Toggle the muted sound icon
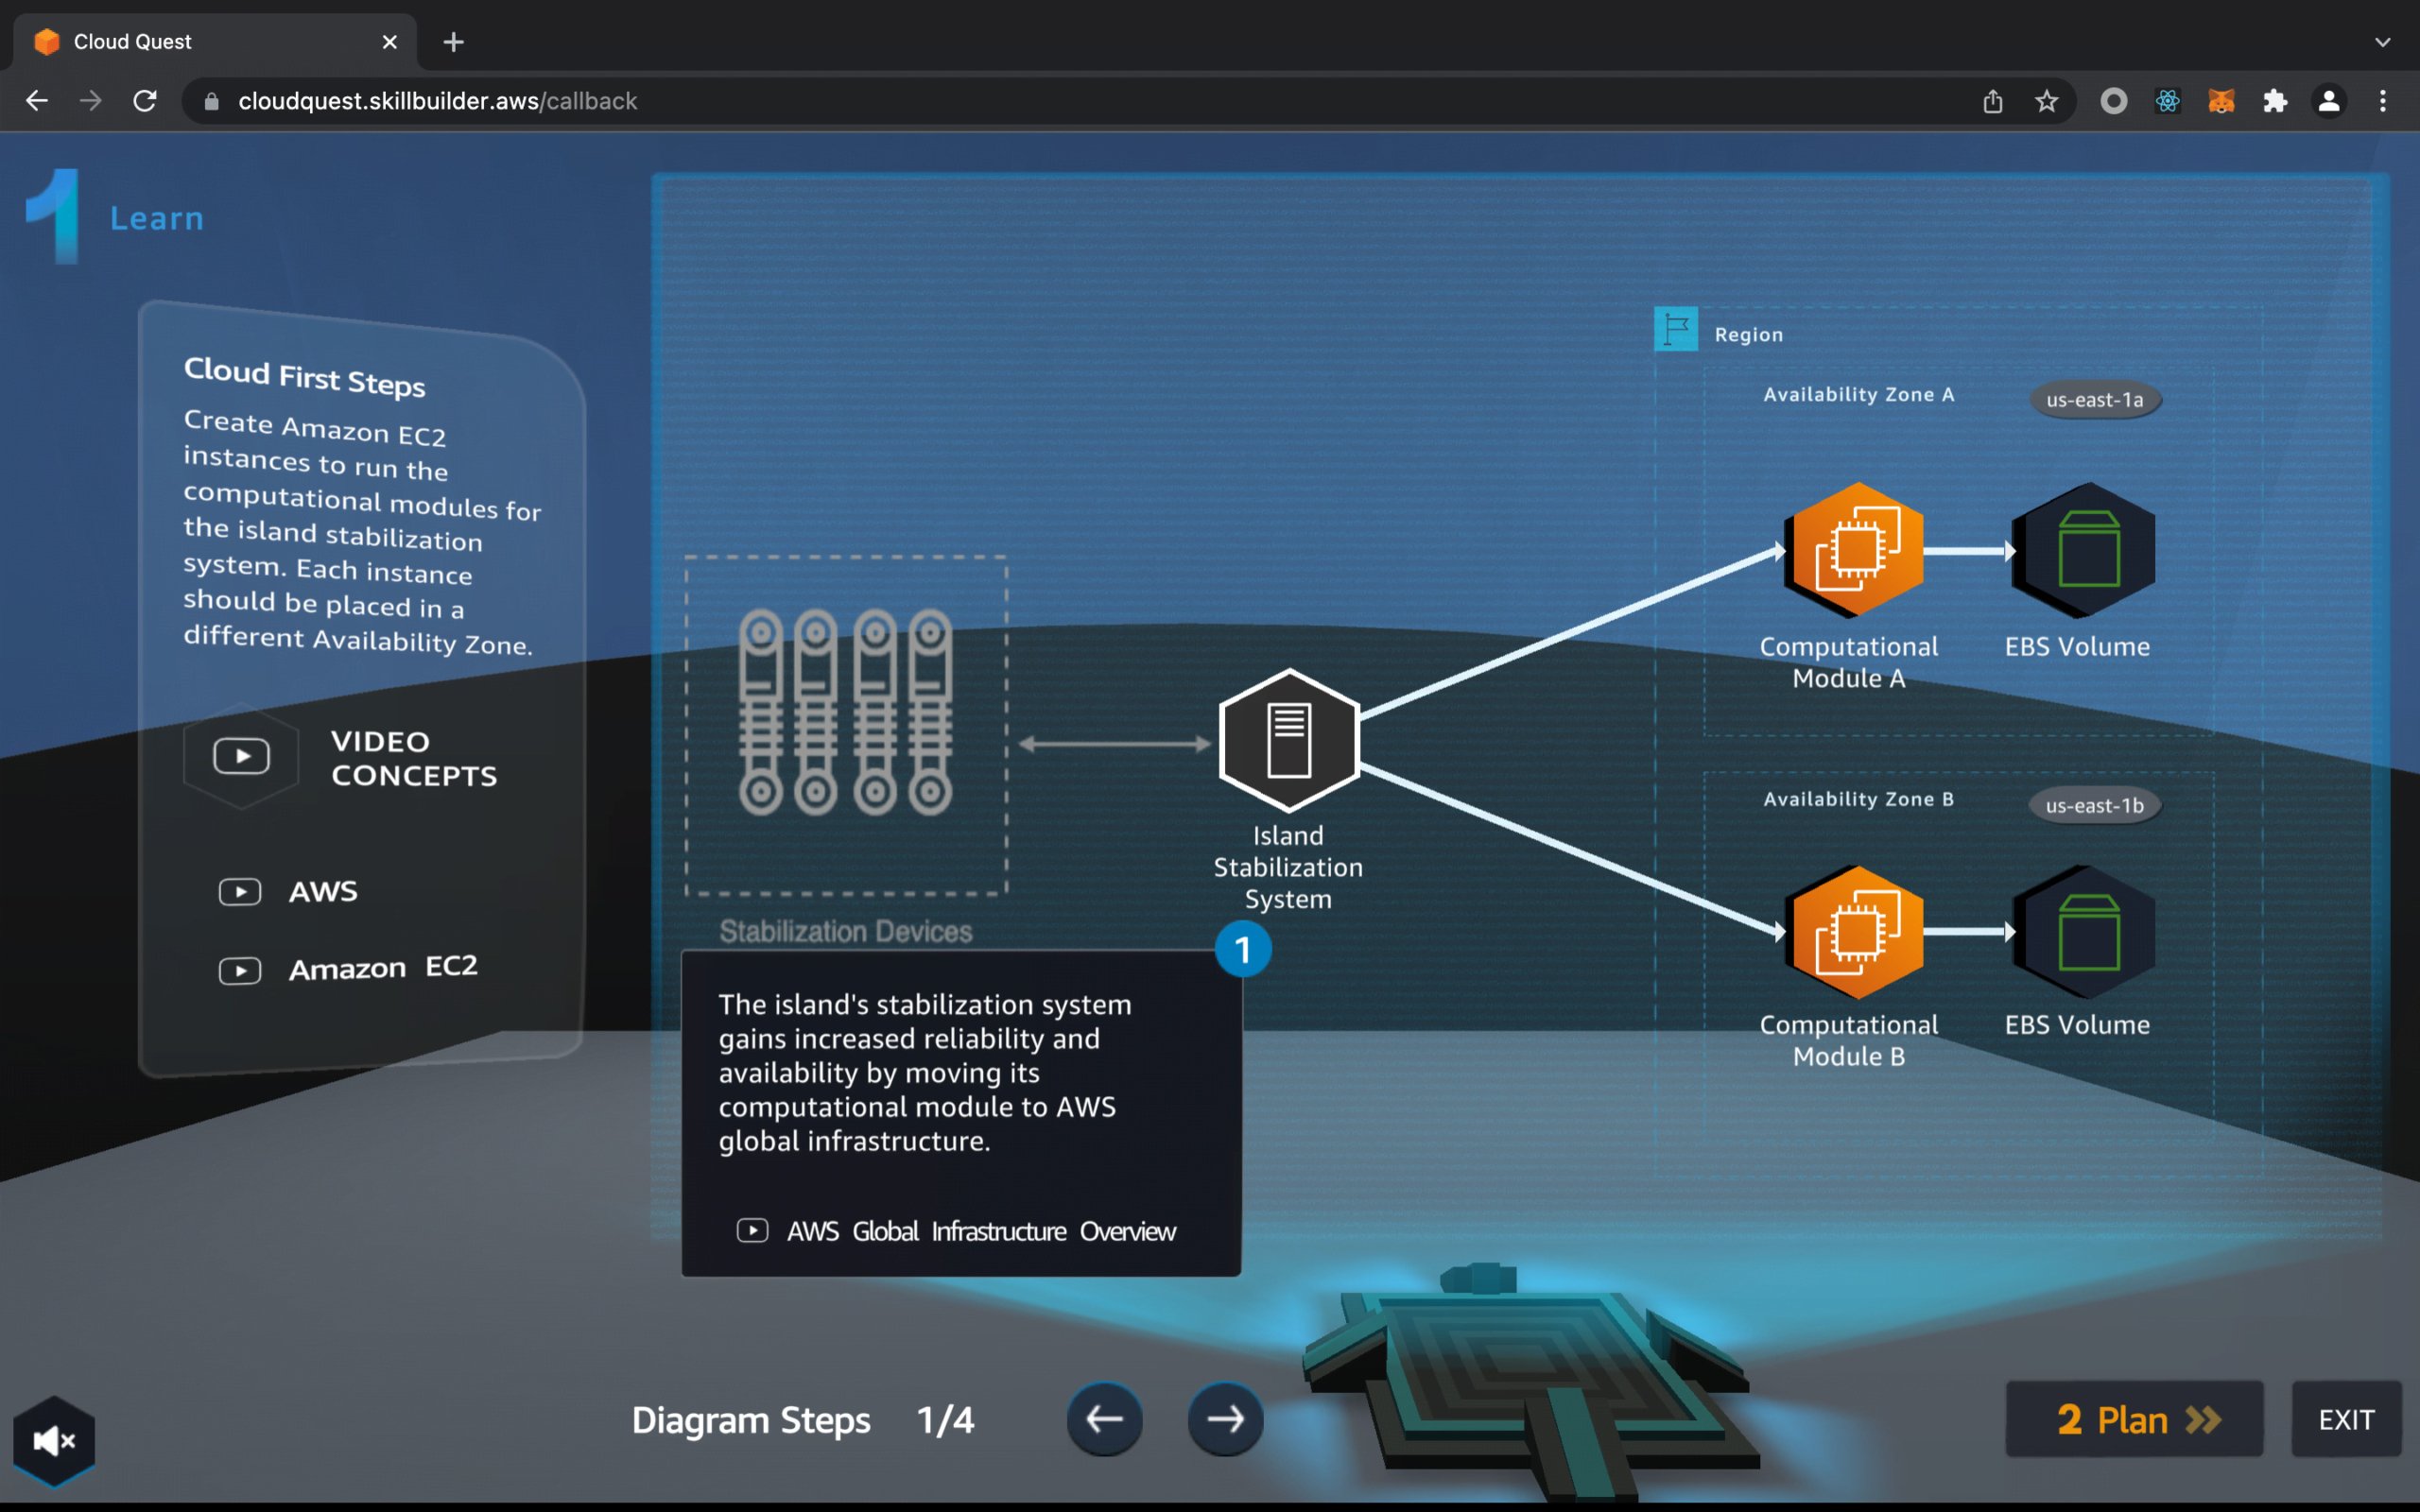 [x=54, y=1440]
